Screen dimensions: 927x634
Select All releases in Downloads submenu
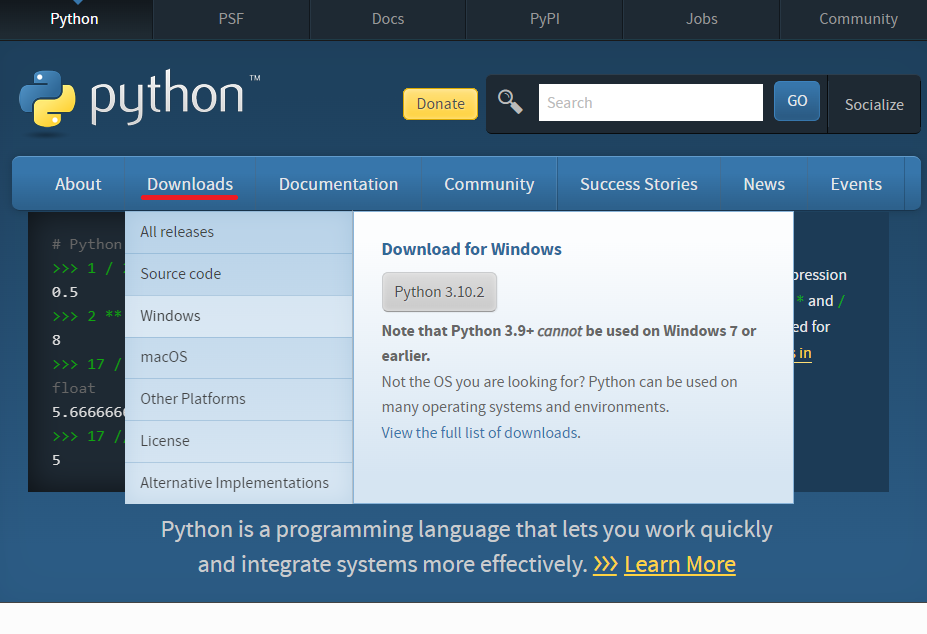pos(239,232)
